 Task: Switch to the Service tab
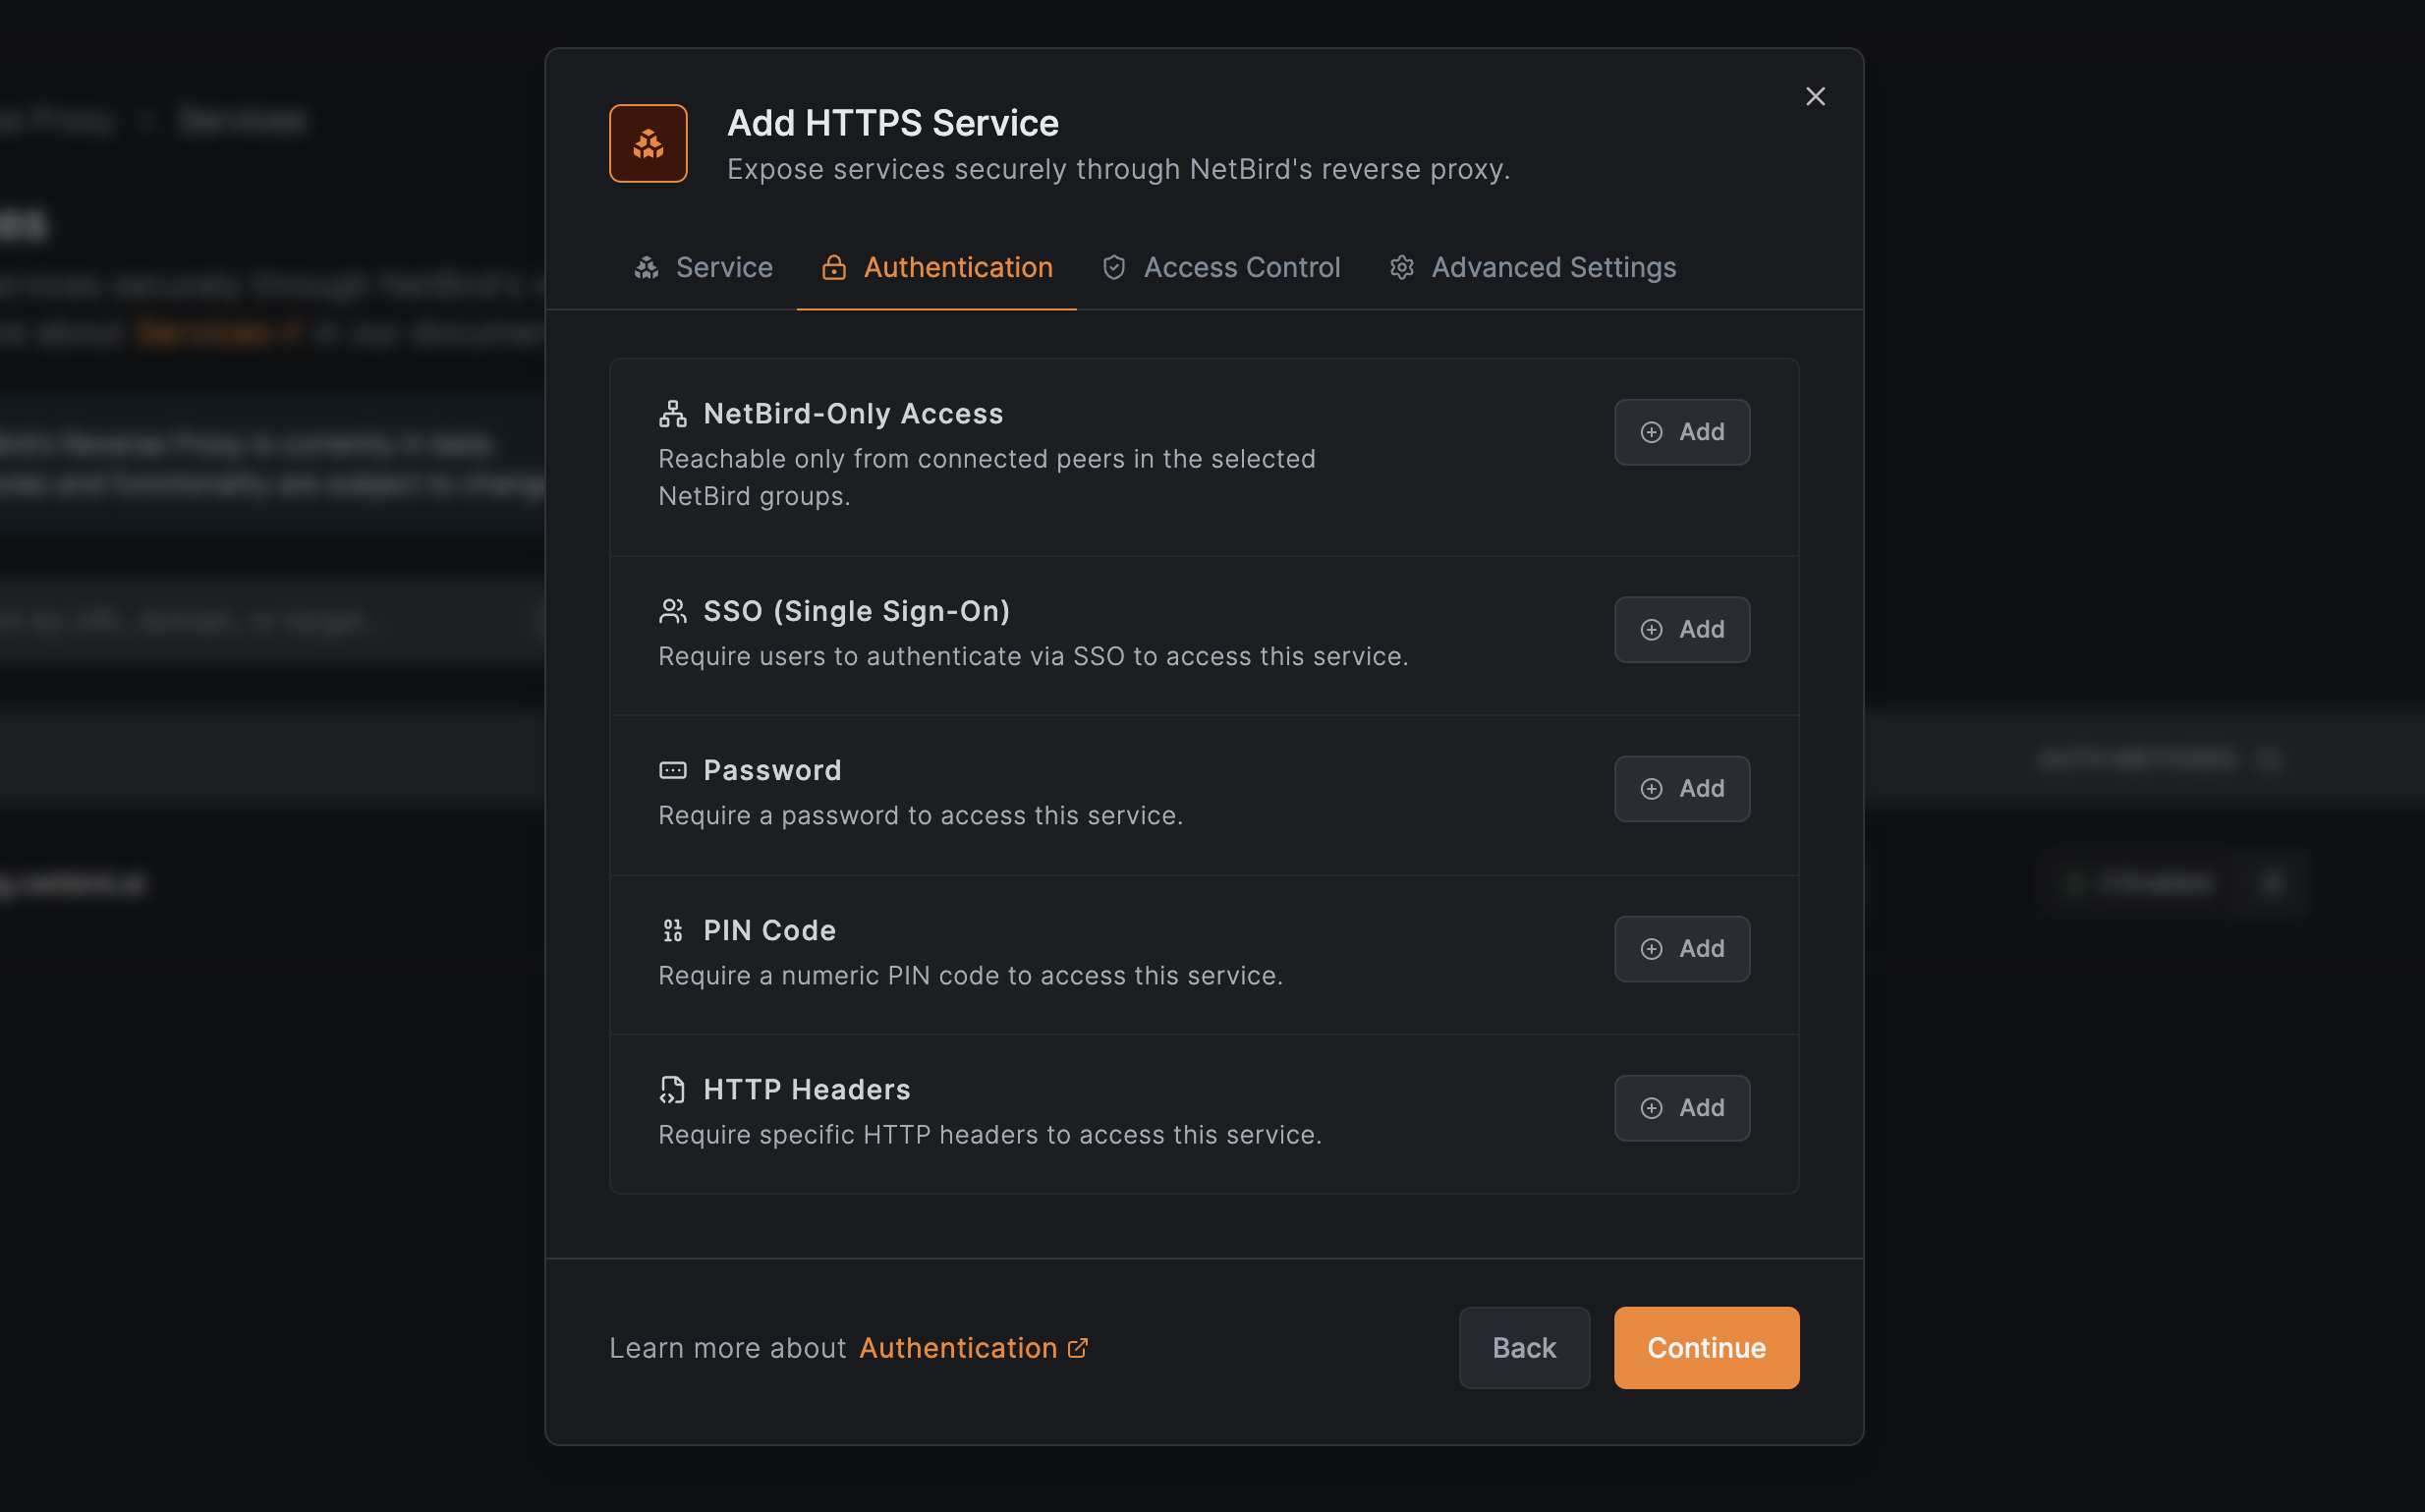(703, 267)
